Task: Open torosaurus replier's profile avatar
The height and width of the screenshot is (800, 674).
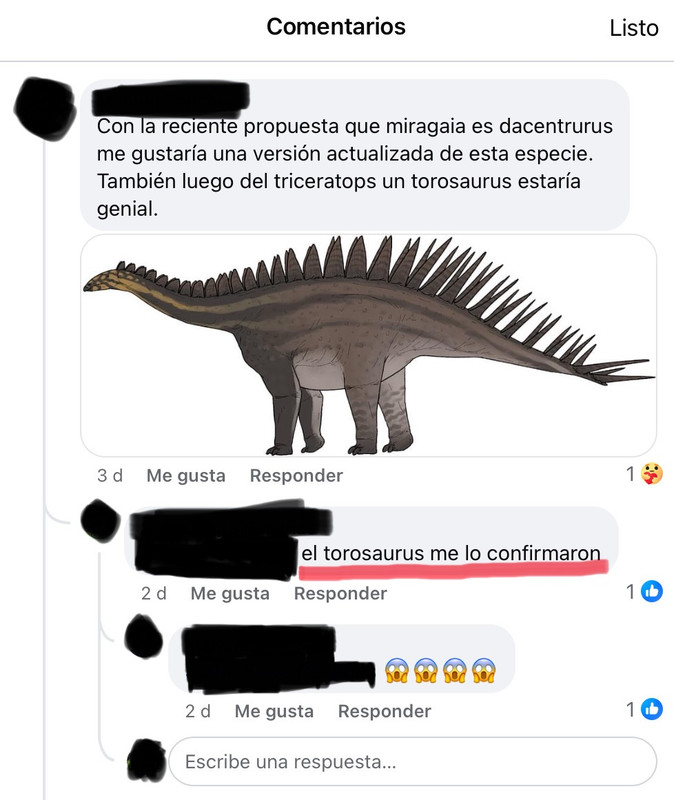Action: 100,521
